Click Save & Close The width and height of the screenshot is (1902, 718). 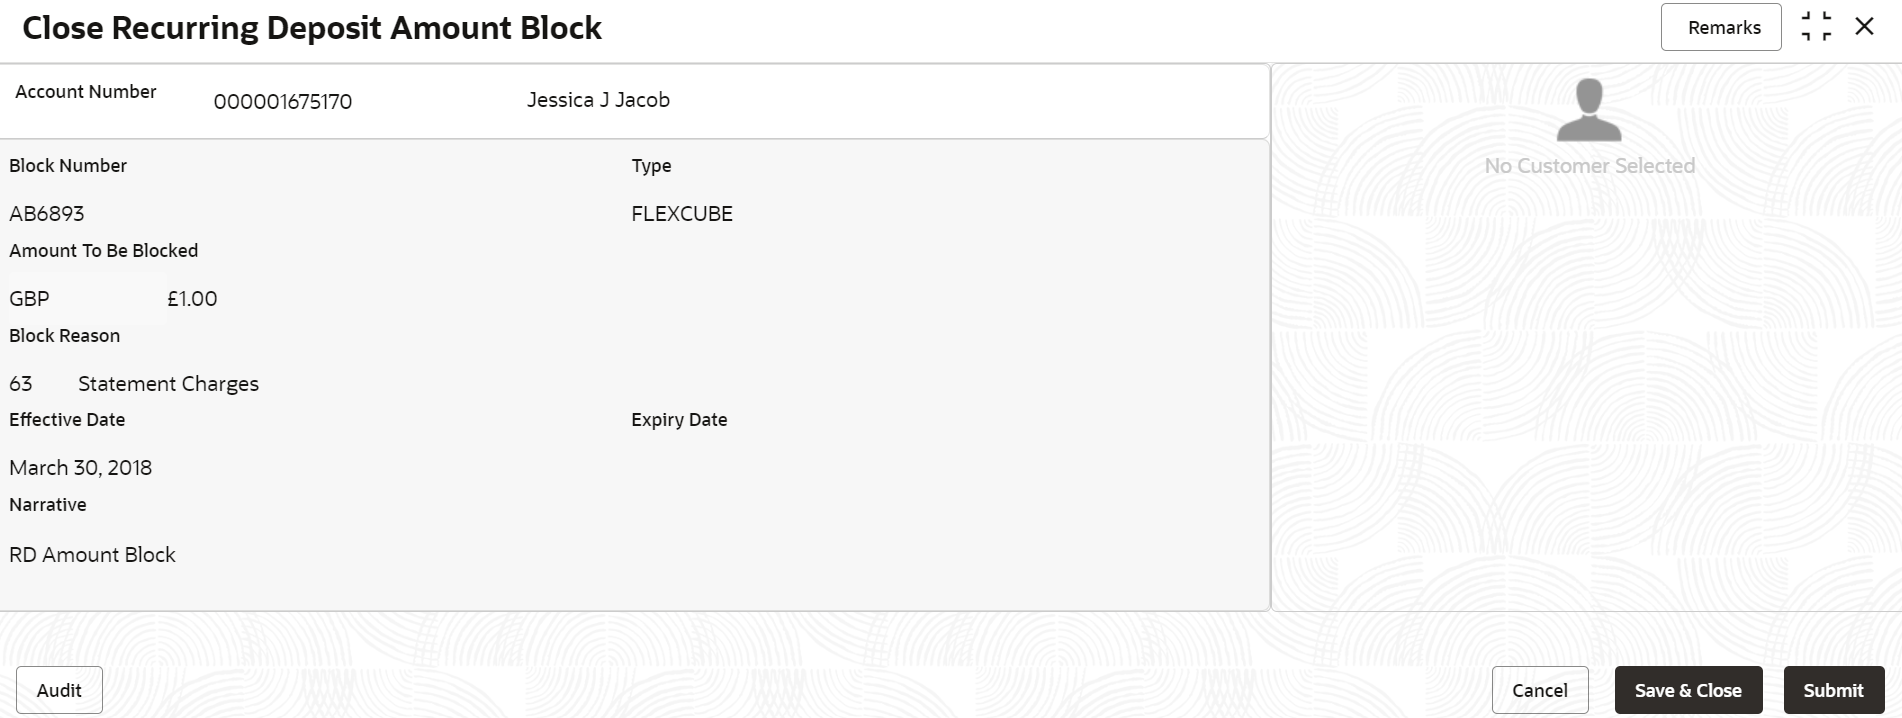(1687, 690)
